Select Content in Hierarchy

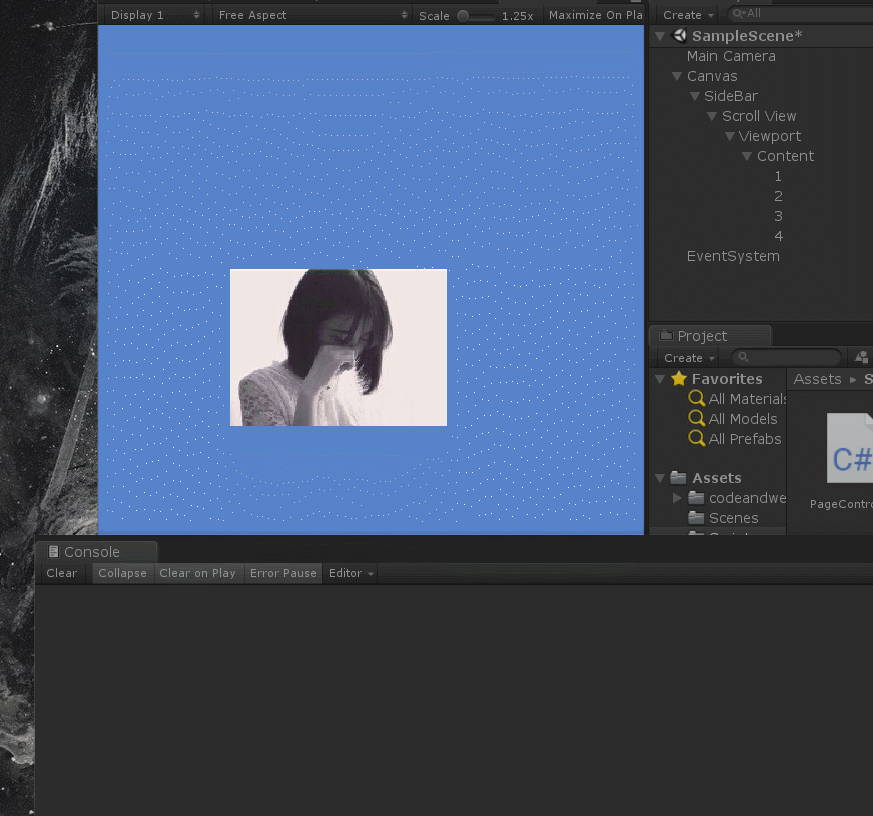coord(785,156)
